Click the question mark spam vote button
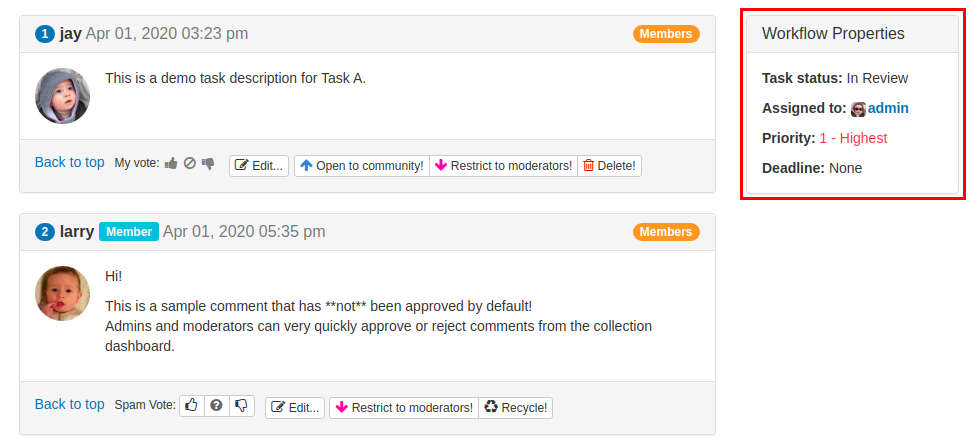This screenshot has height=446, width=977. (217, 406)
